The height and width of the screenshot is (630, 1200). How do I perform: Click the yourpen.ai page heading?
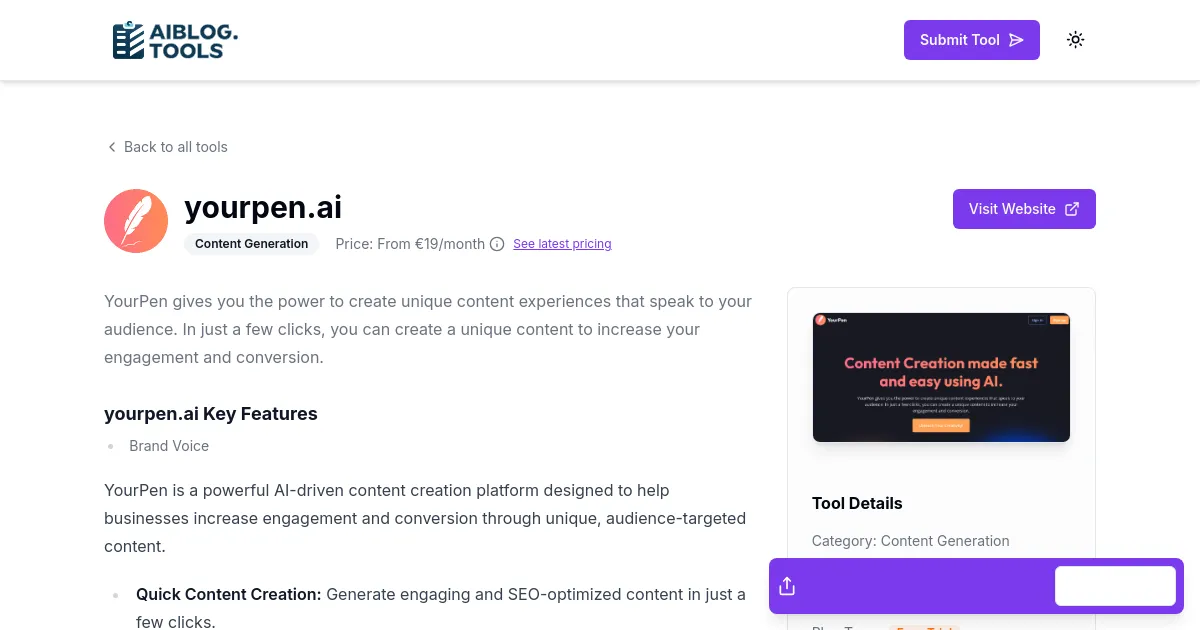tap(263, 207)
